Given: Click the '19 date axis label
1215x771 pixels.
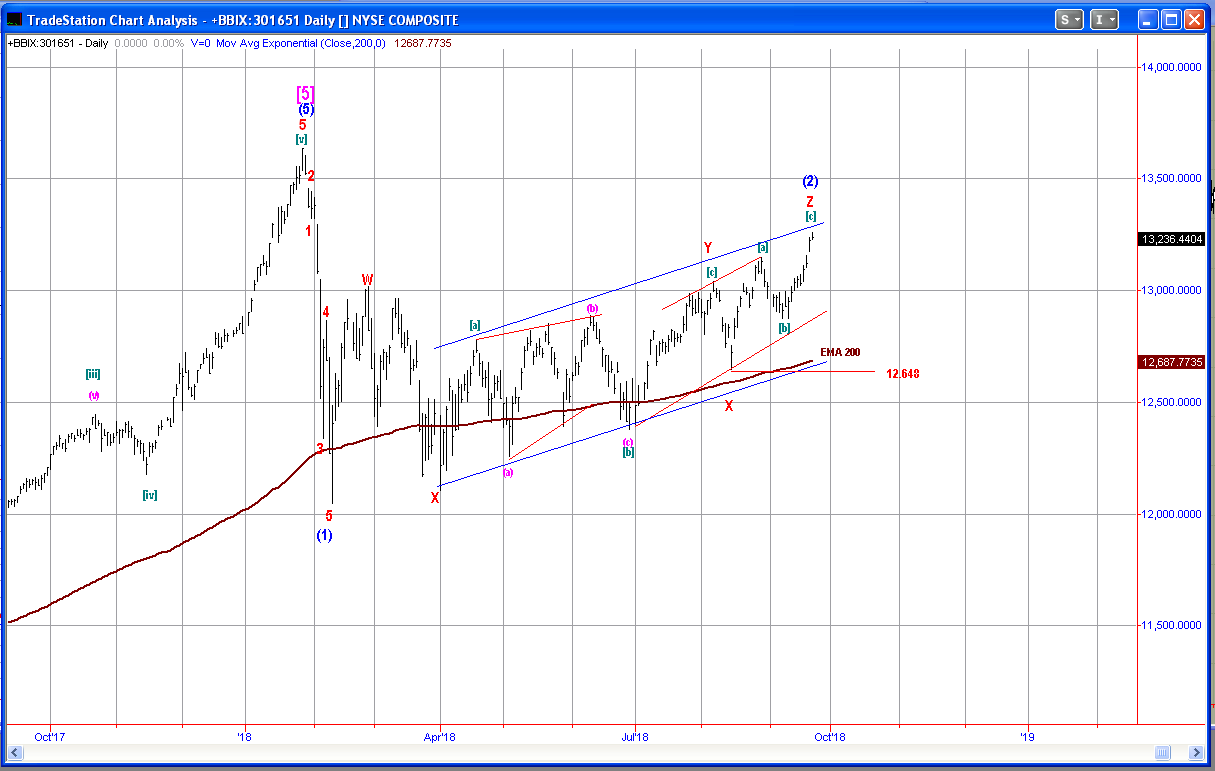Looking at the screenshot, I should pyautogui.click(x=1027, y=736).
